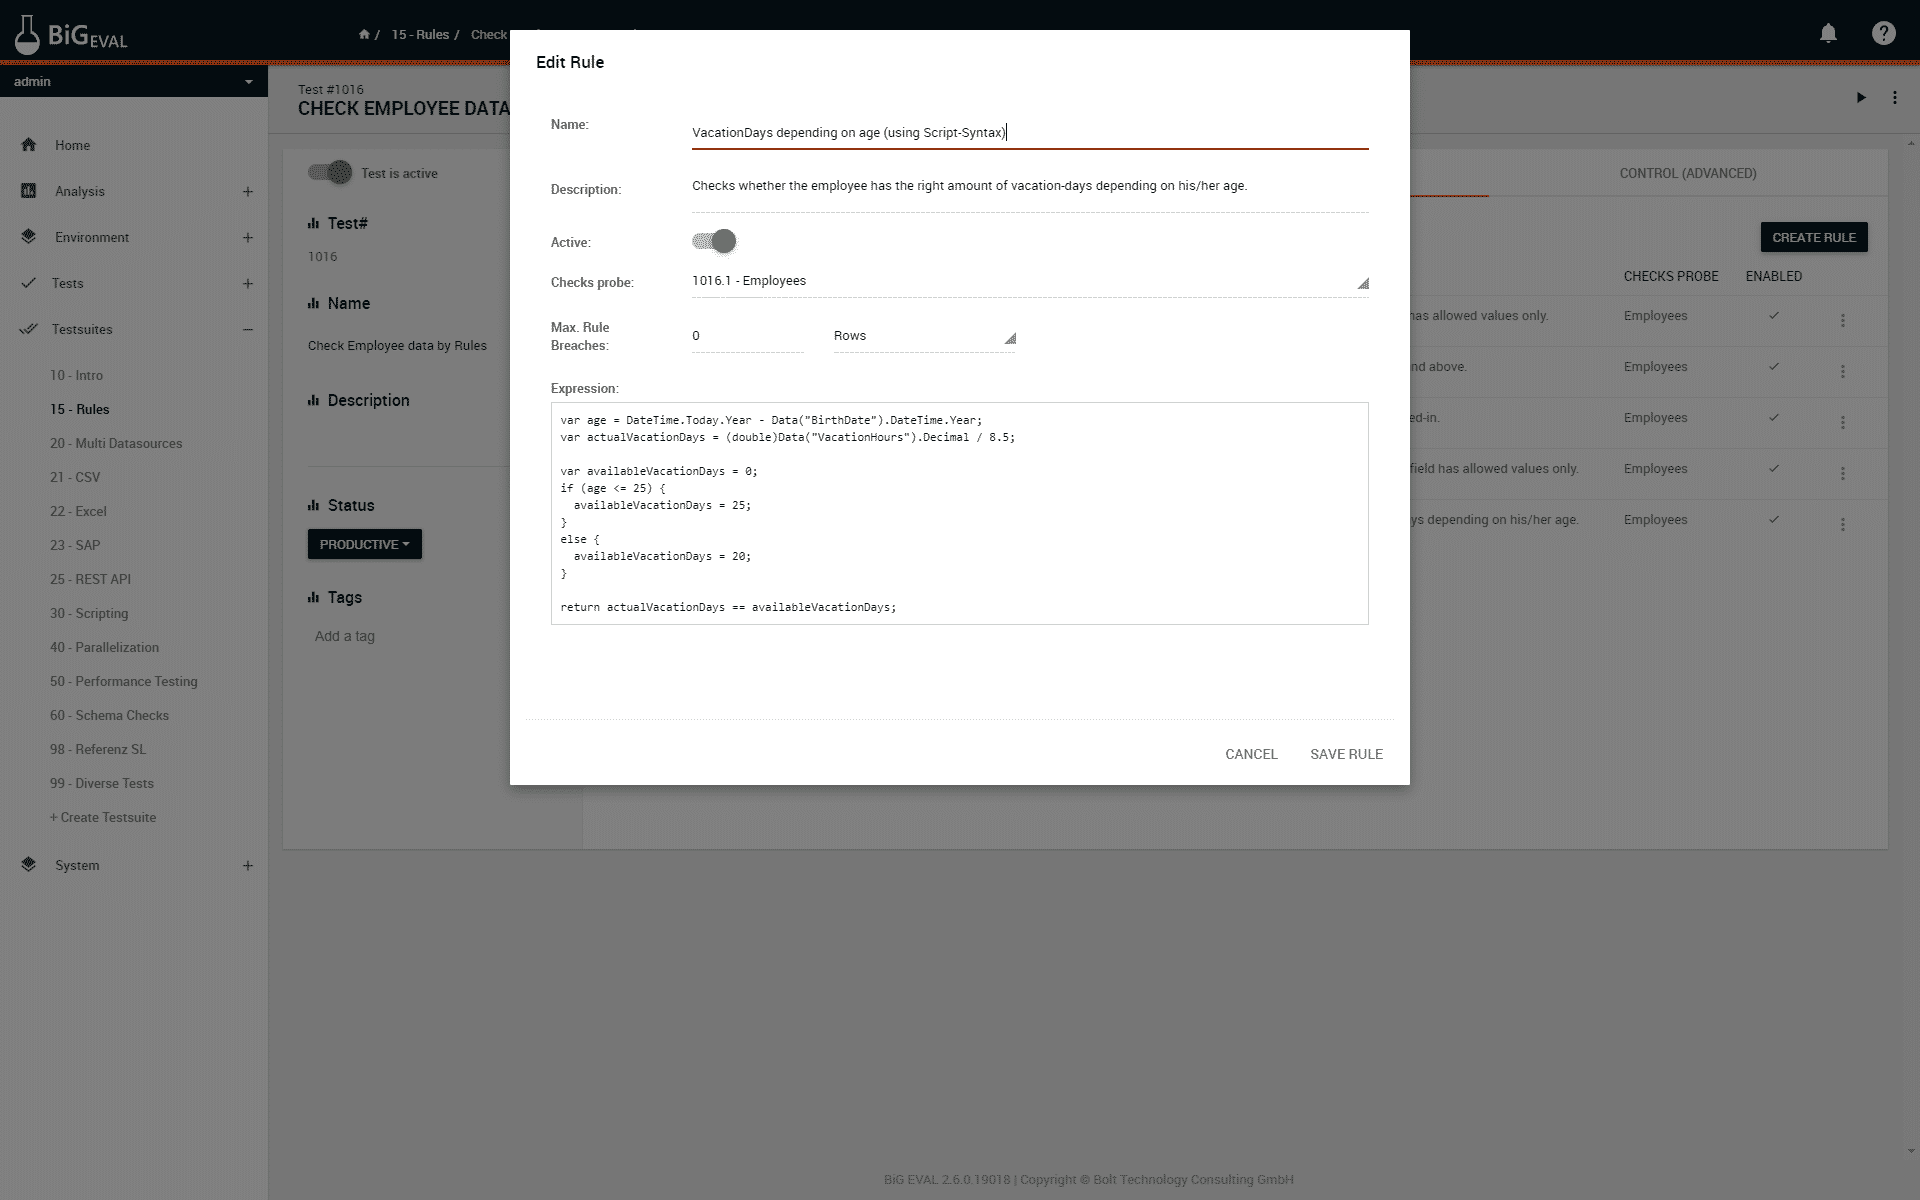
Task: Open row menu for allowed values only rule
Action: click(1842, 321)
